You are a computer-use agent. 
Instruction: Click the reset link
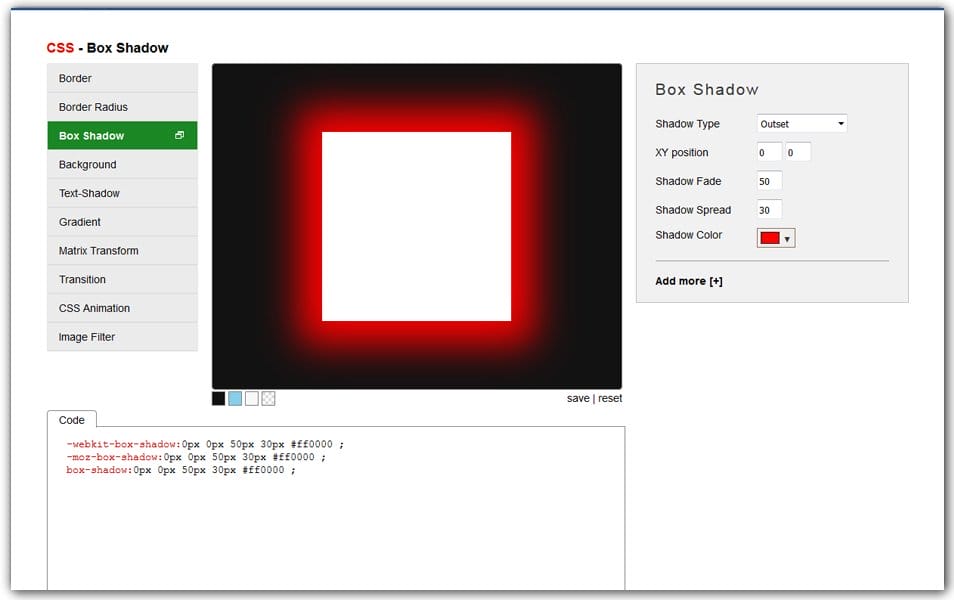click(611, 398)
